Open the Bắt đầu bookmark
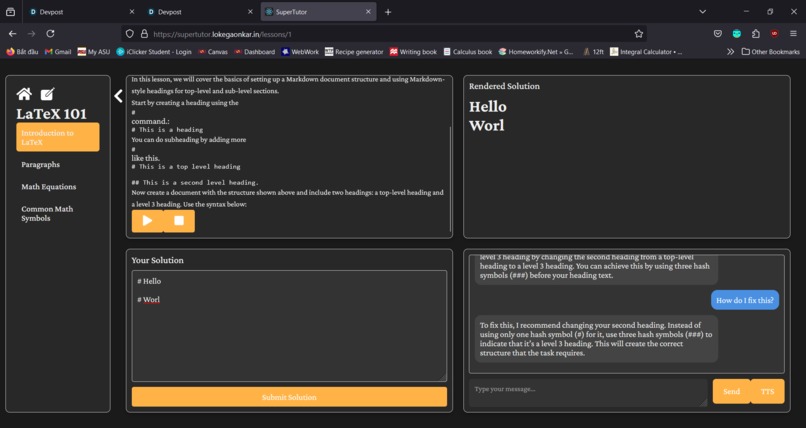The height and width of the screenshot is (428, 806). tap(23, 52)
